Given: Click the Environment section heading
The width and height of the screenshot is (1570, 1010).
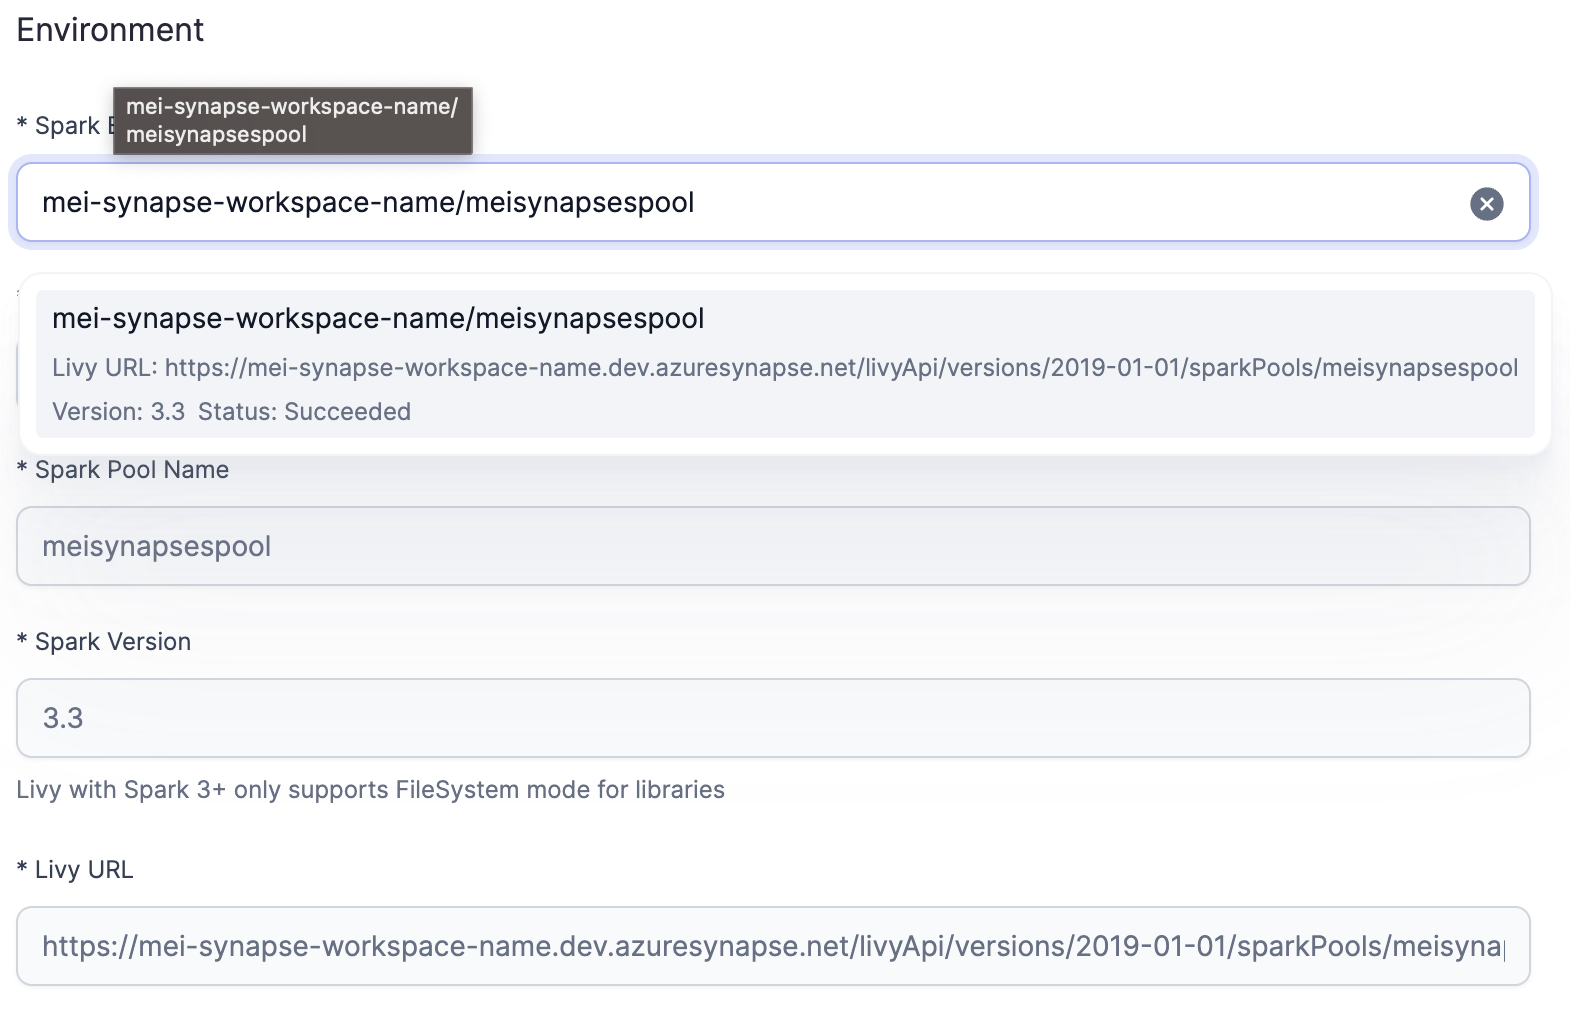Looking at the screenshot, I should point(110,30).
